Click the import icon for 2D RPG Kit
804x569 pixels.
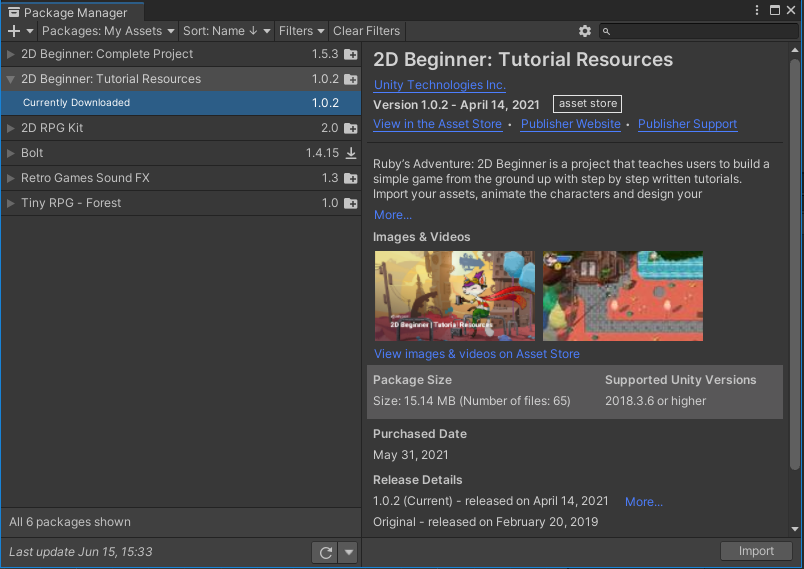click(350, 129)
